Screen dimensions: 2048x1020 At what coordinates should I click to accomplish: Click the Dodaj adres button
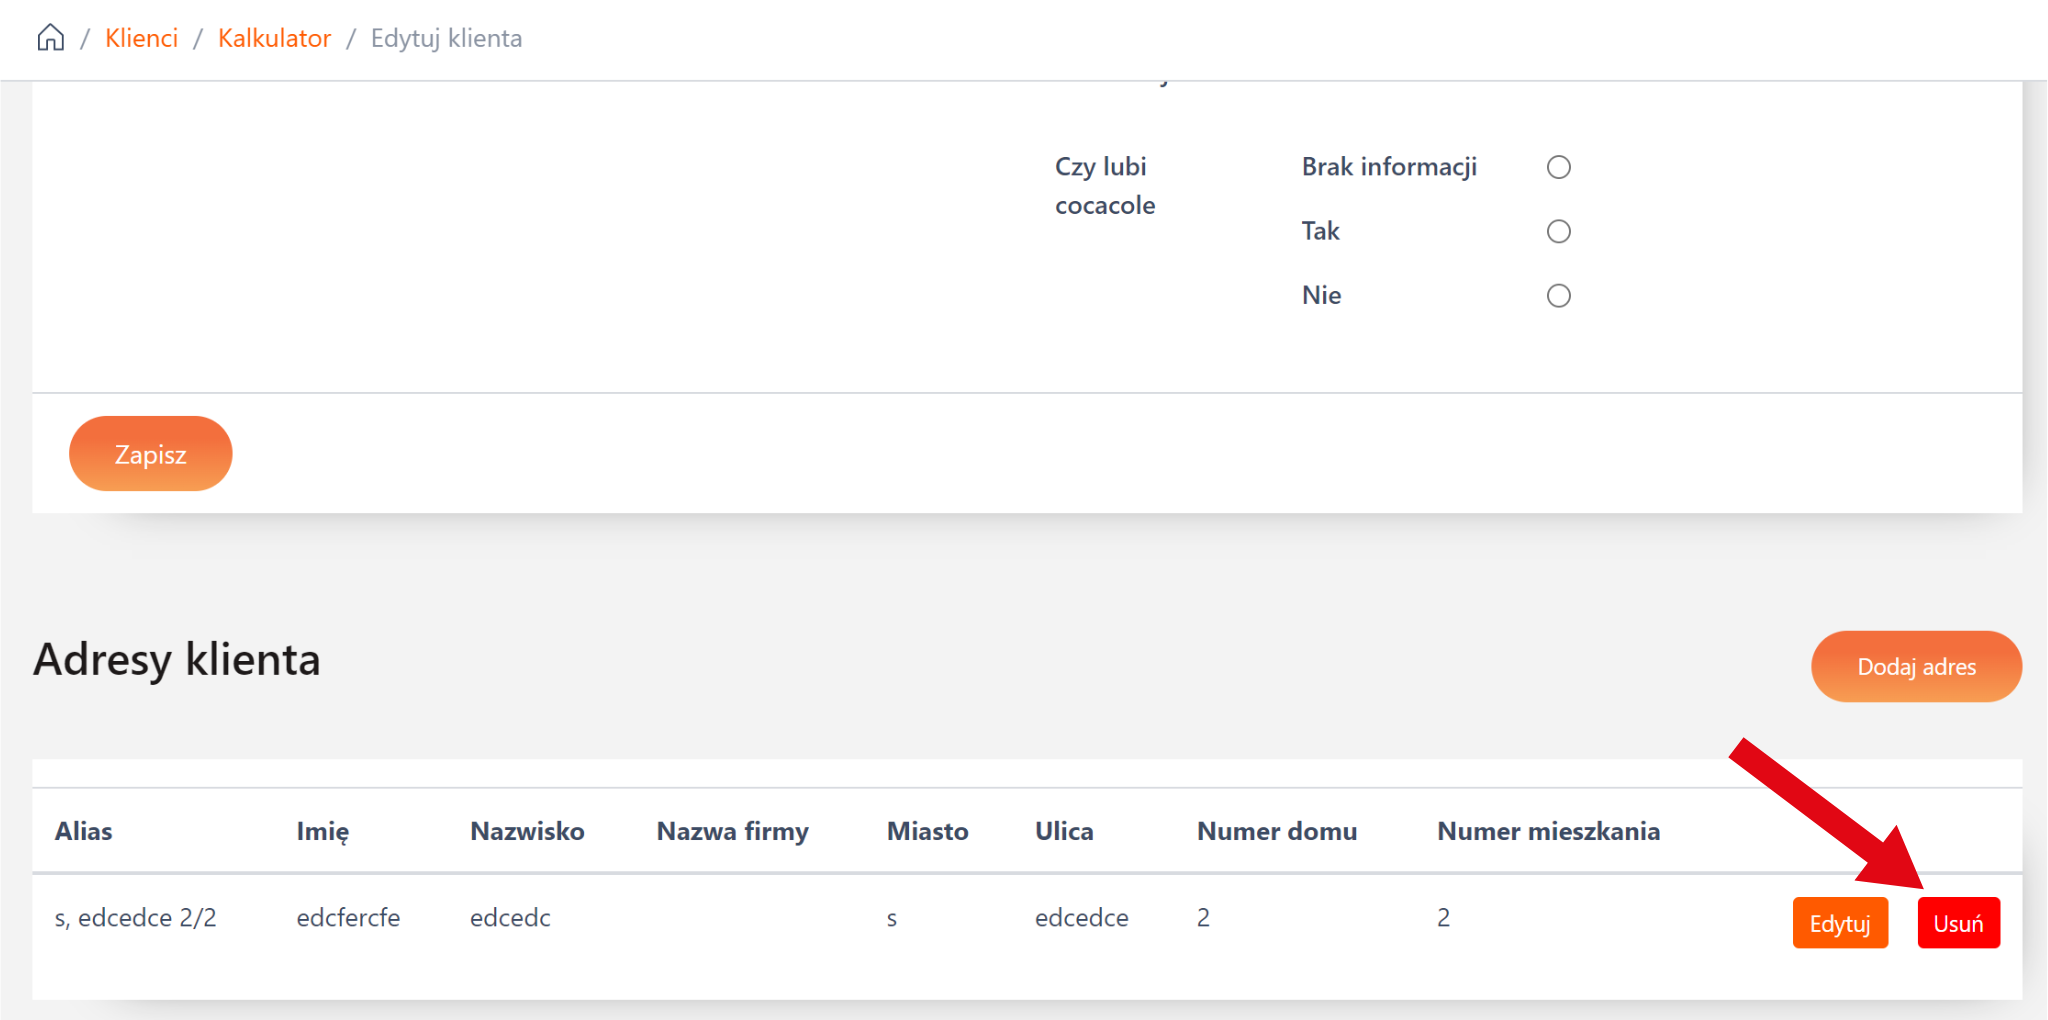tap(1915, 666)
